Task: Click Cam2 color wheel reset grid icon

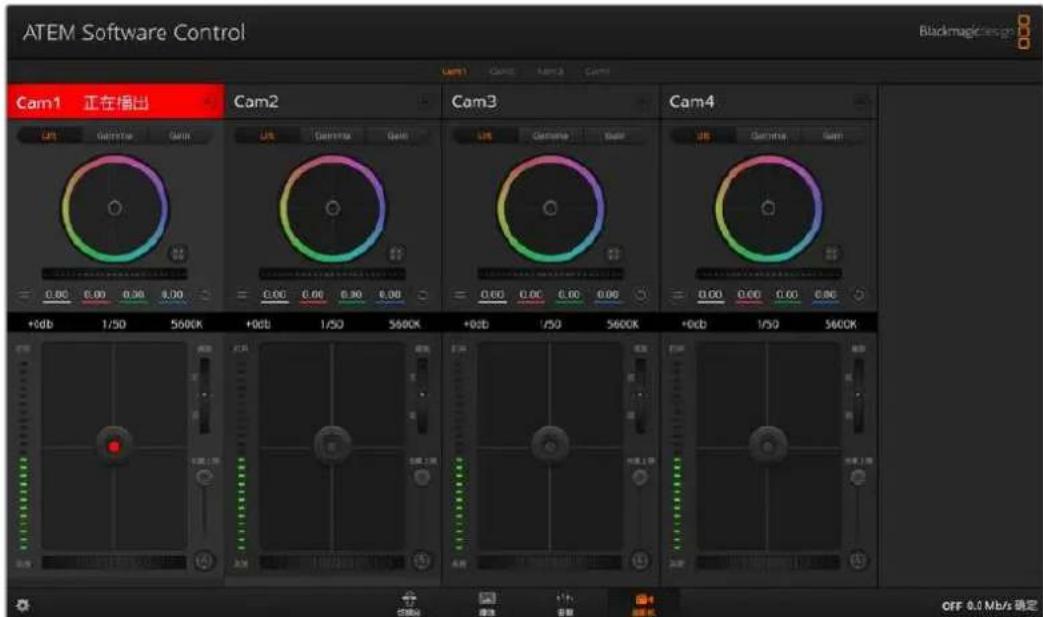Action: (396, 253)
